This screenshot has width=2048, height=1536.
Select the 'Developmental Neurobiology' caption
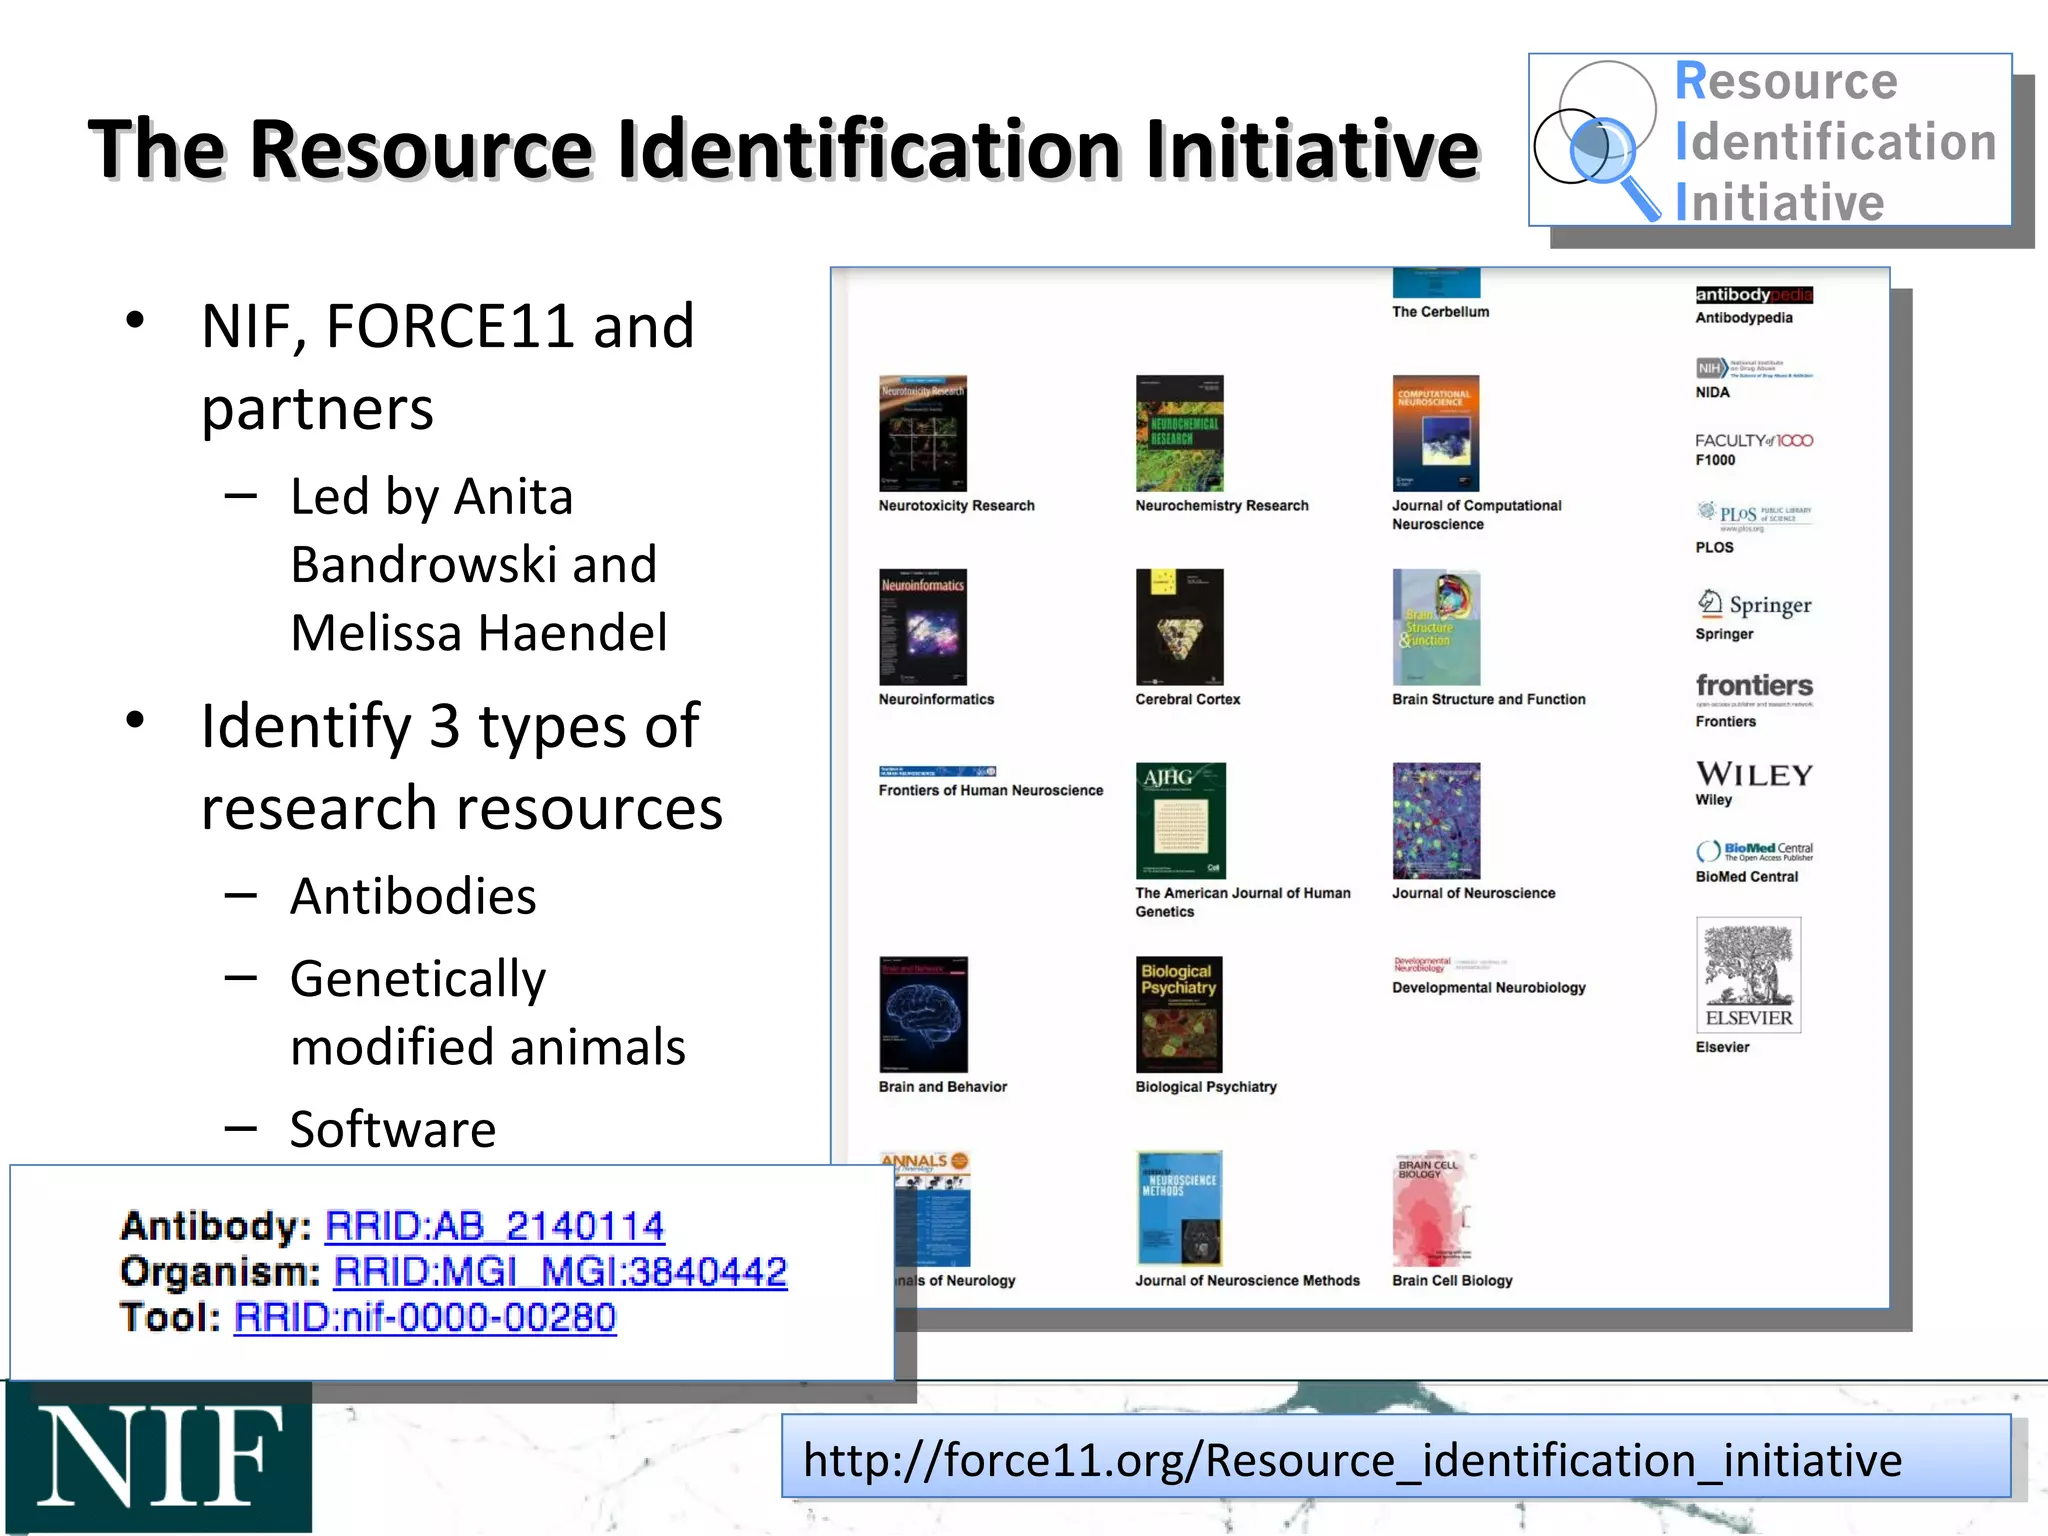[x=1489, y=988]
